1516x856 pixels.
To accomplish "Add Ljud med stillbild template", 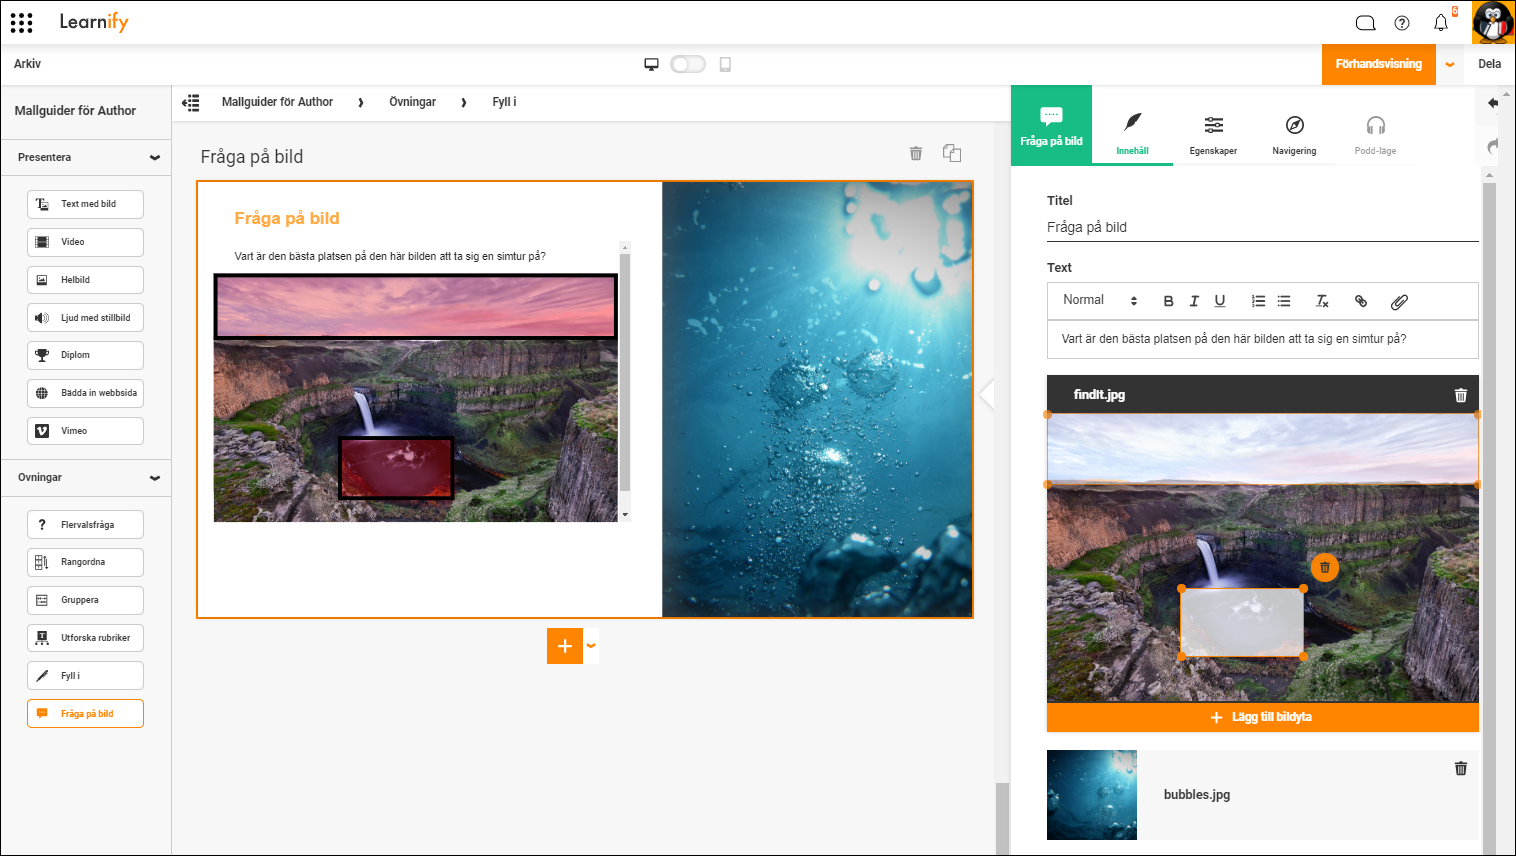I will point(85,318).
